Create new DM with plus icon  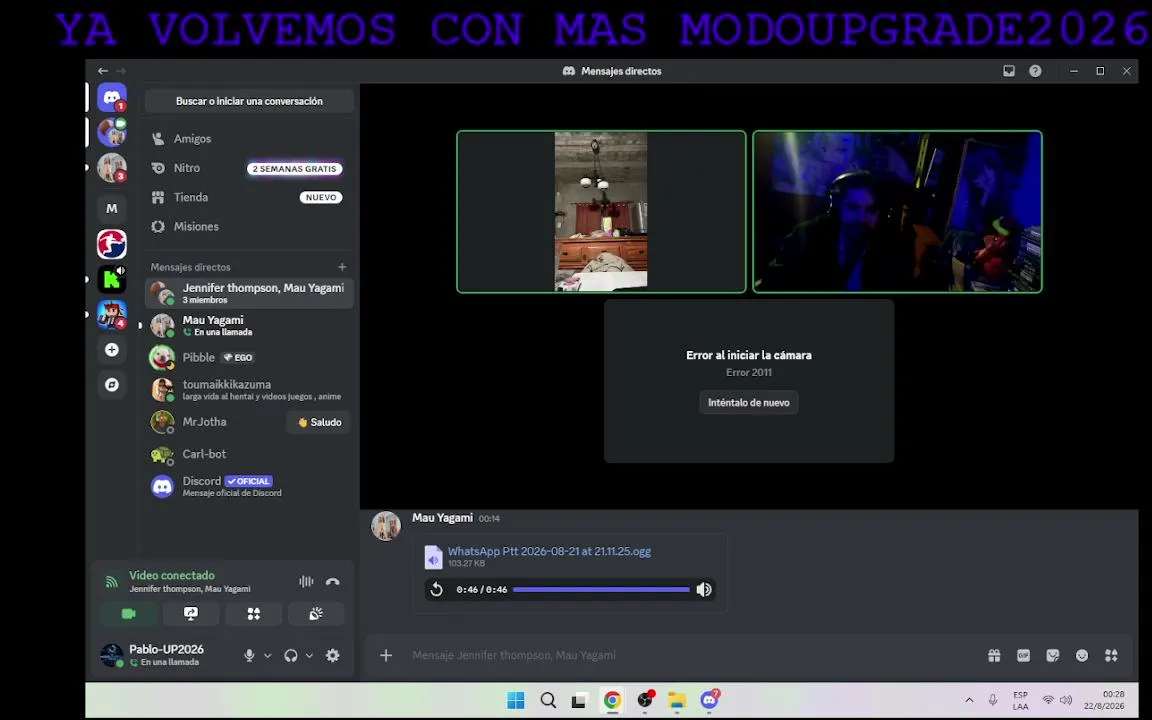[x=342, y=267]
